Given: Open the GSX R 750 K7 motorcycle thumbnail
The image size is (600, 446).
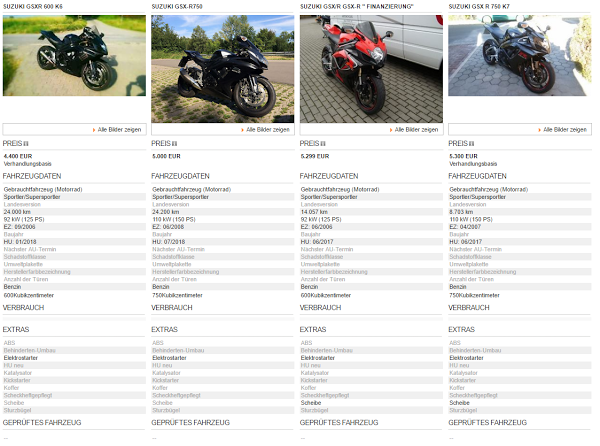Looking at the screenshot, I should point(520,55).
